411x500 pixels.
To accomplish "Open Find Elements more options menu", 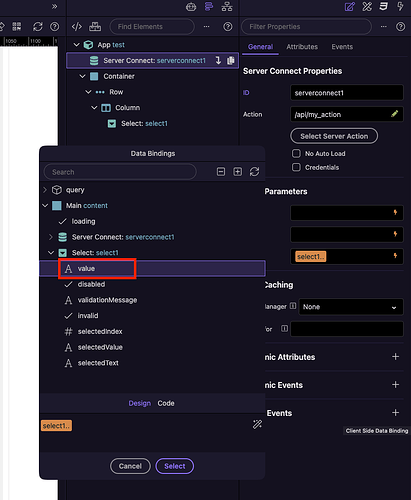I will (x=207, y=27).
